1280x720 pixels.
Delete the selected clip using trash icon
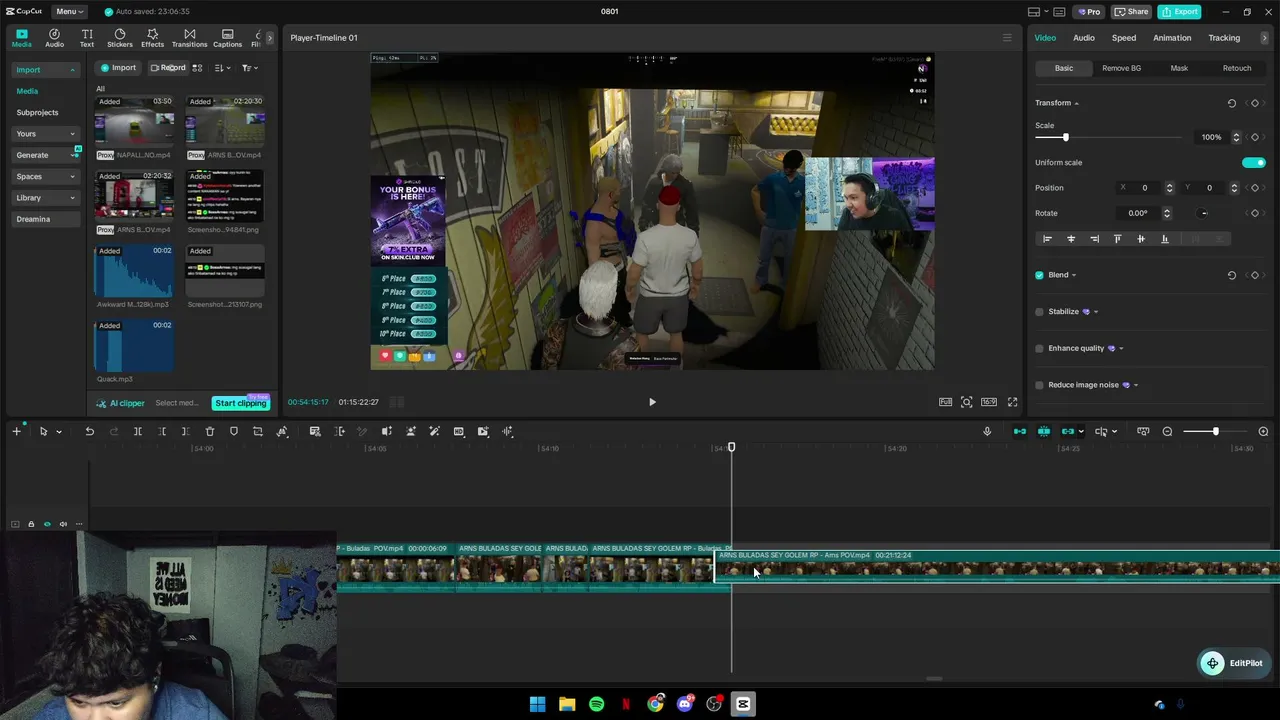point(210,431)
